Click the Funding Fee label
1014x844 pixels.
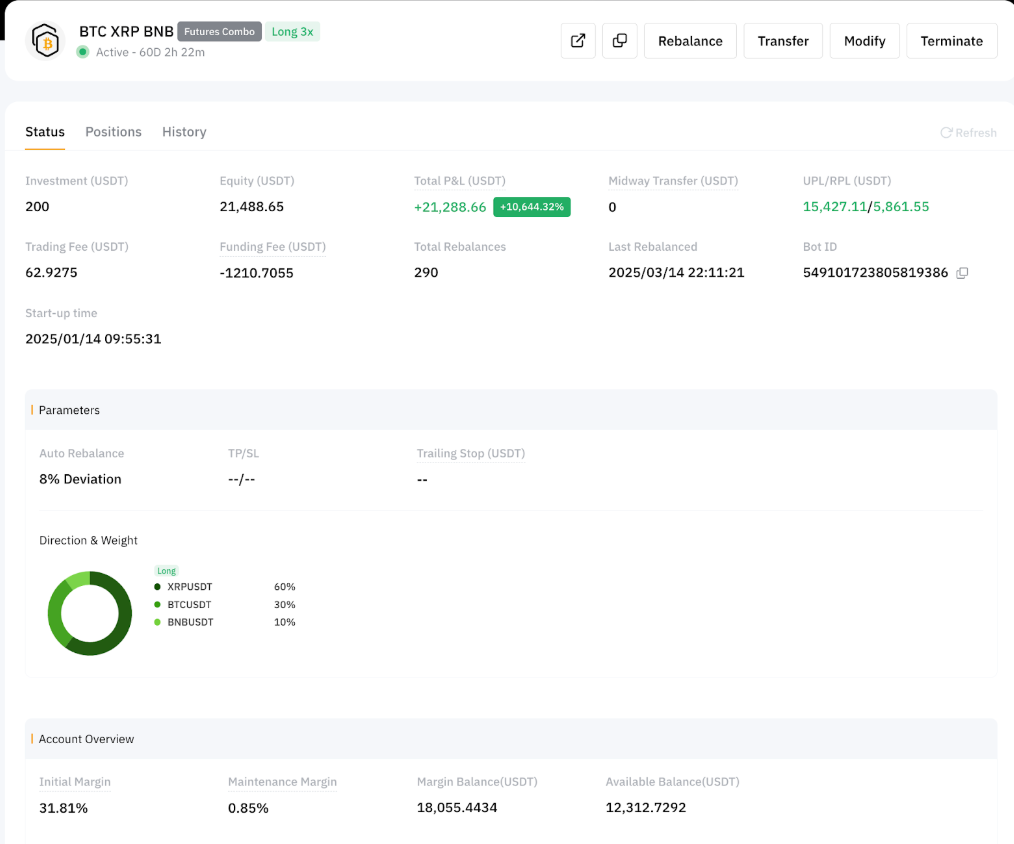[x=272, y=247]
